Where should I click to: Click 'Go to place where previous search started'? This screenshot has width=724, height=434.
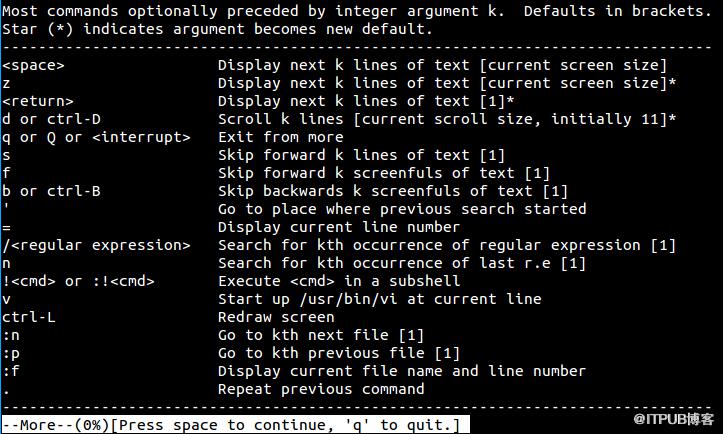pos(402,209)
